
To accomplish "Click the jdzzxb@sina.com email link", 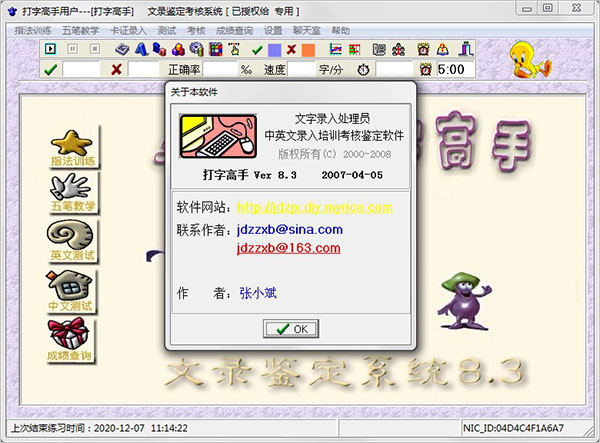I will tap(290, 230).
